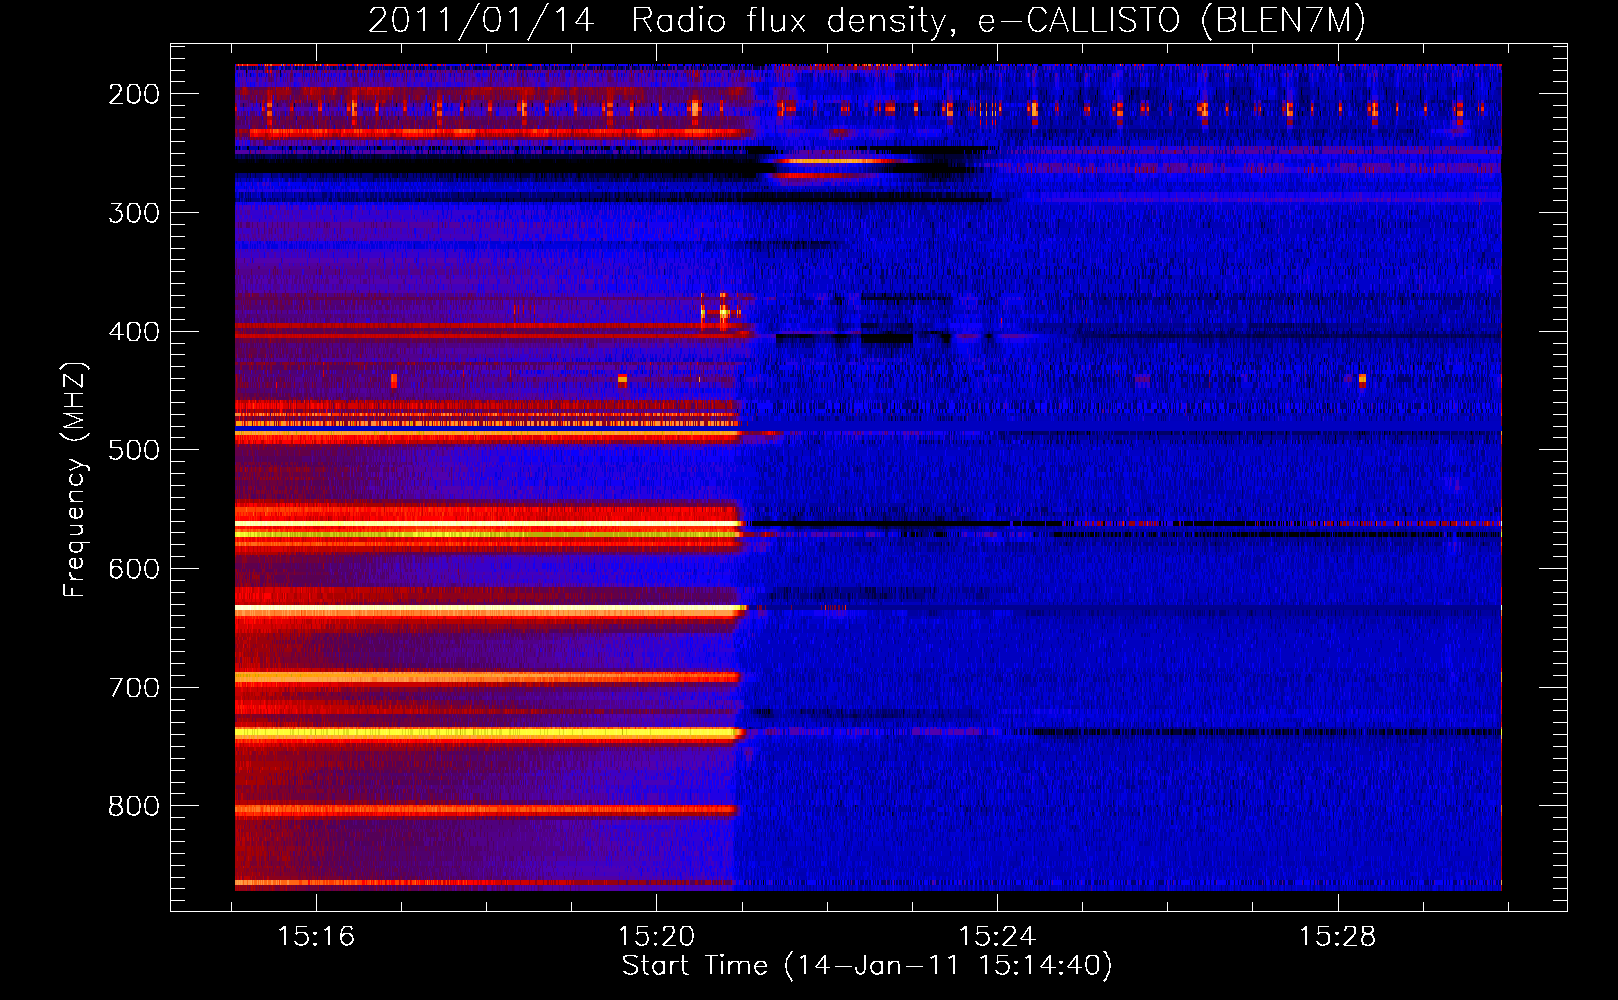Click the 15:24 time tick label
Screen dimensions: 1618x1000
[x=997, y=937]
